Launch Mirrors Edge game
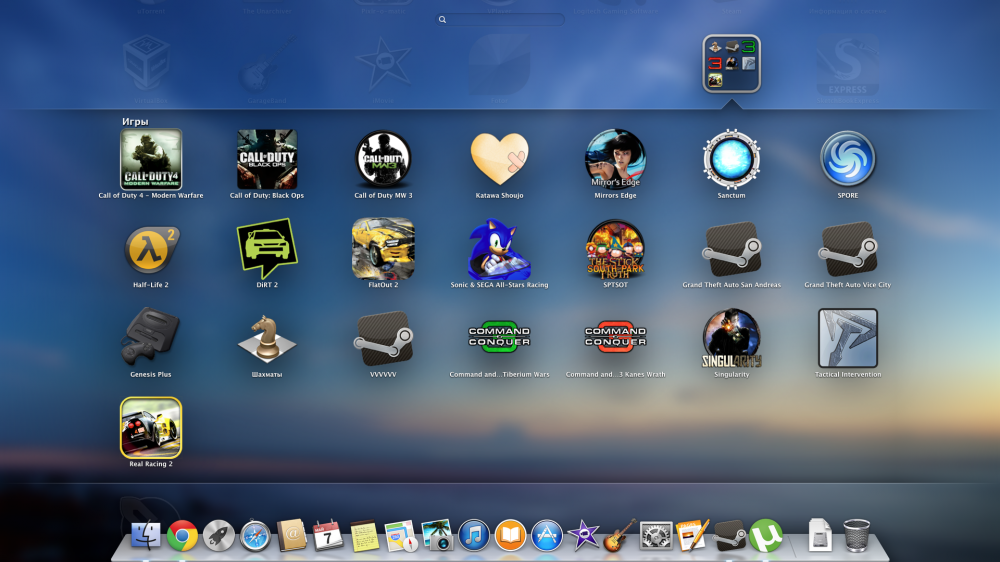Screen dimensions: 1000x562 point(615,159)
